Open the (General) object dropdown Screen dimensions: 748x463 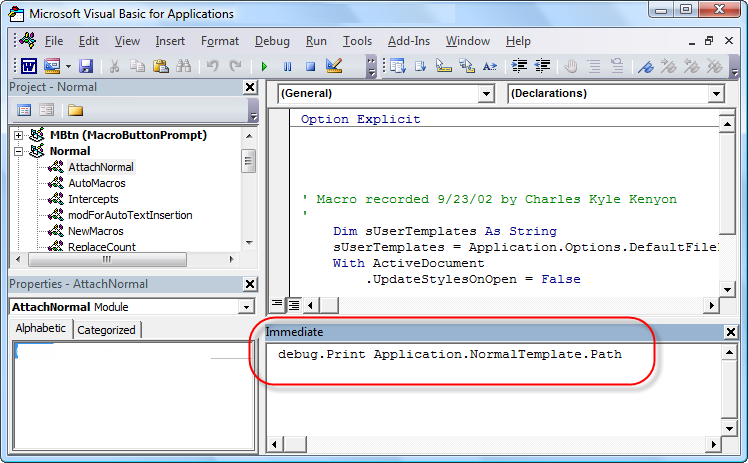(486, 93)
